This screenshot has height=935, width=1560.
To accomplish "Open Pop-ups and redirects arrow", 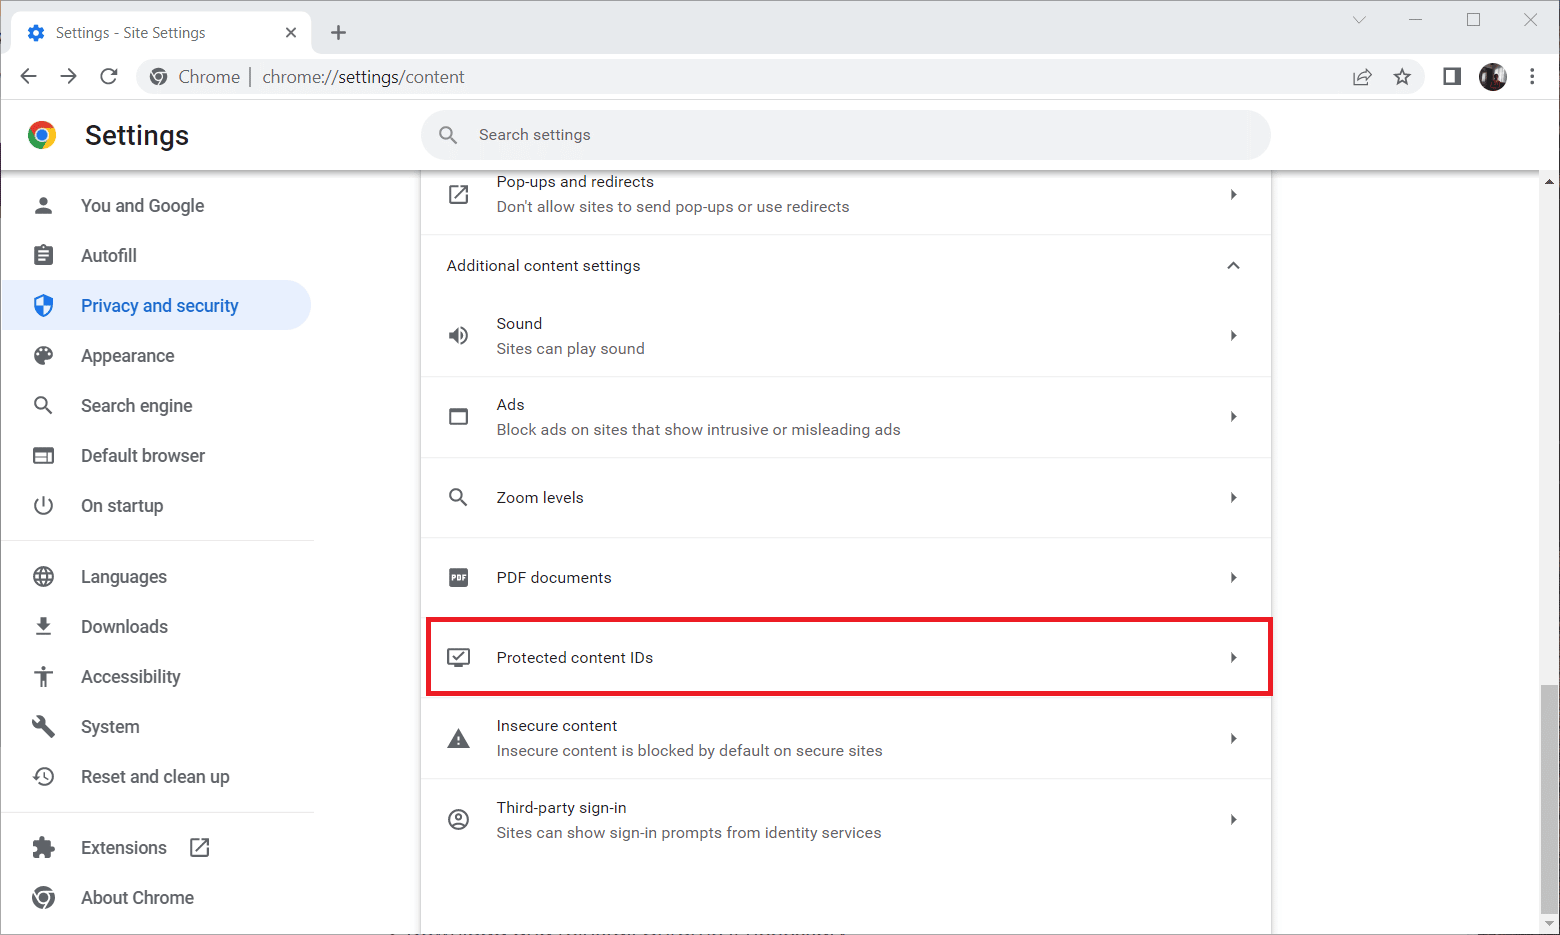I will (x=1233, y=194).
